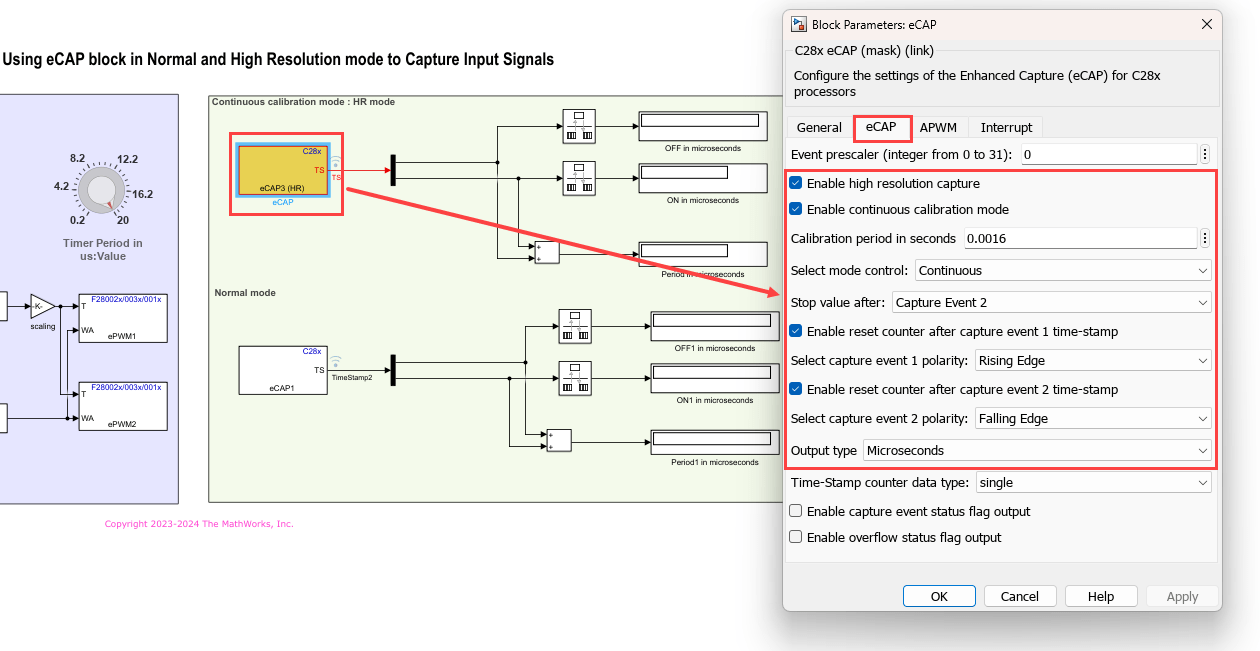The height and width of the screenshot is (651, 1260).
Task: Expand the Stop value after dropdown
Action: [x=1050, y=302]
